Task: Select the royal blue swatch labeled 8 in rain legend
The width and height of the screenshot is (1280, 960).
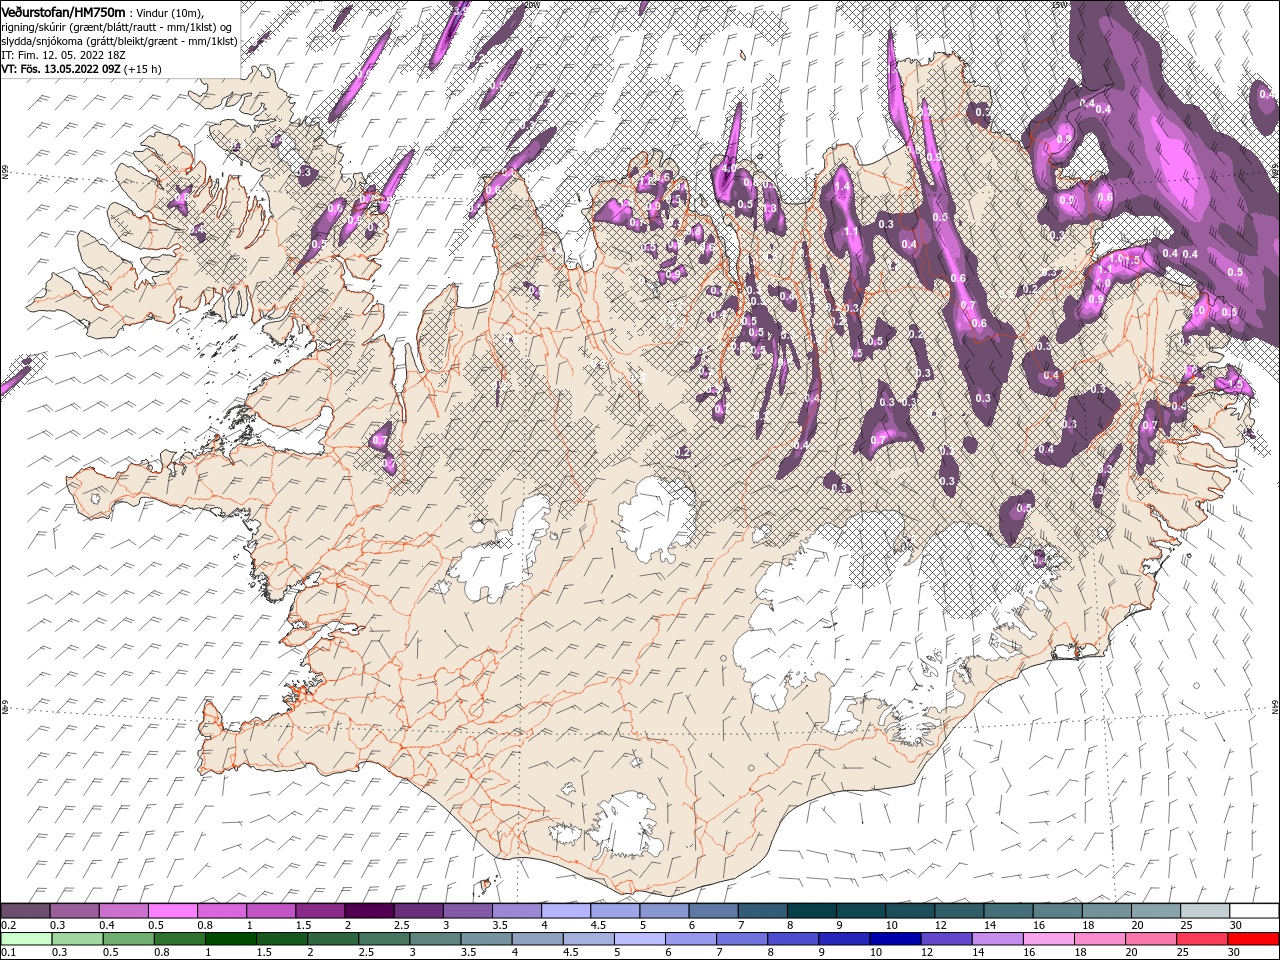Action: (792, 938)
